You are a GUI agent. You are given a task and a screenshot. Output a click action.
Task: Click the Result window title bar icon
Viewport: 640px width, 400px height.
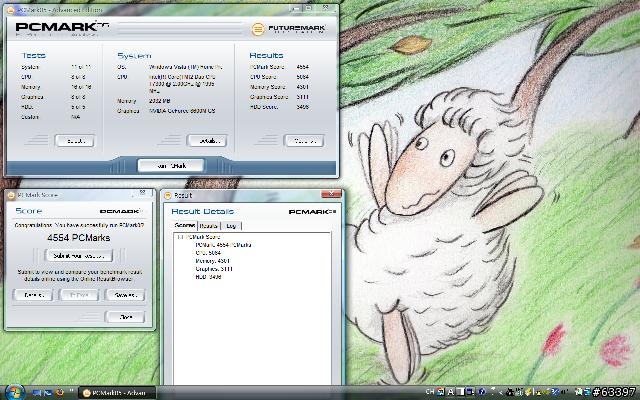pos(168,196)
